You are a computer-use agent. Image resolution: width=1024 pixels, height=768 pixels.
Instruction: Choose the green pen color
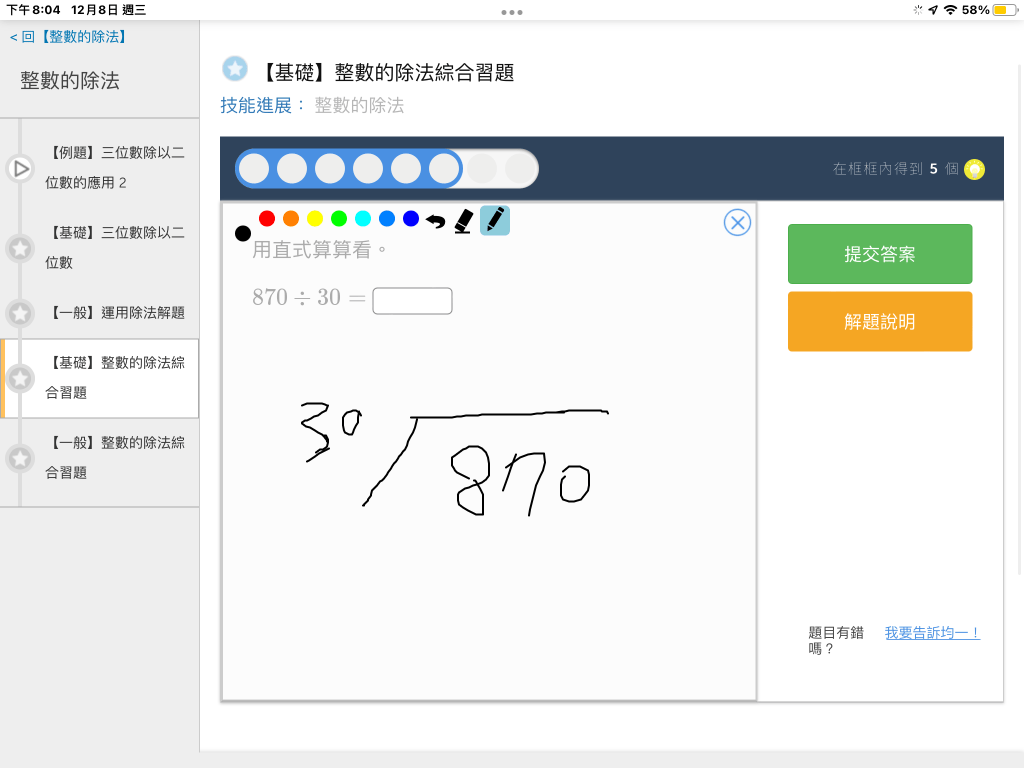point(339,218)
